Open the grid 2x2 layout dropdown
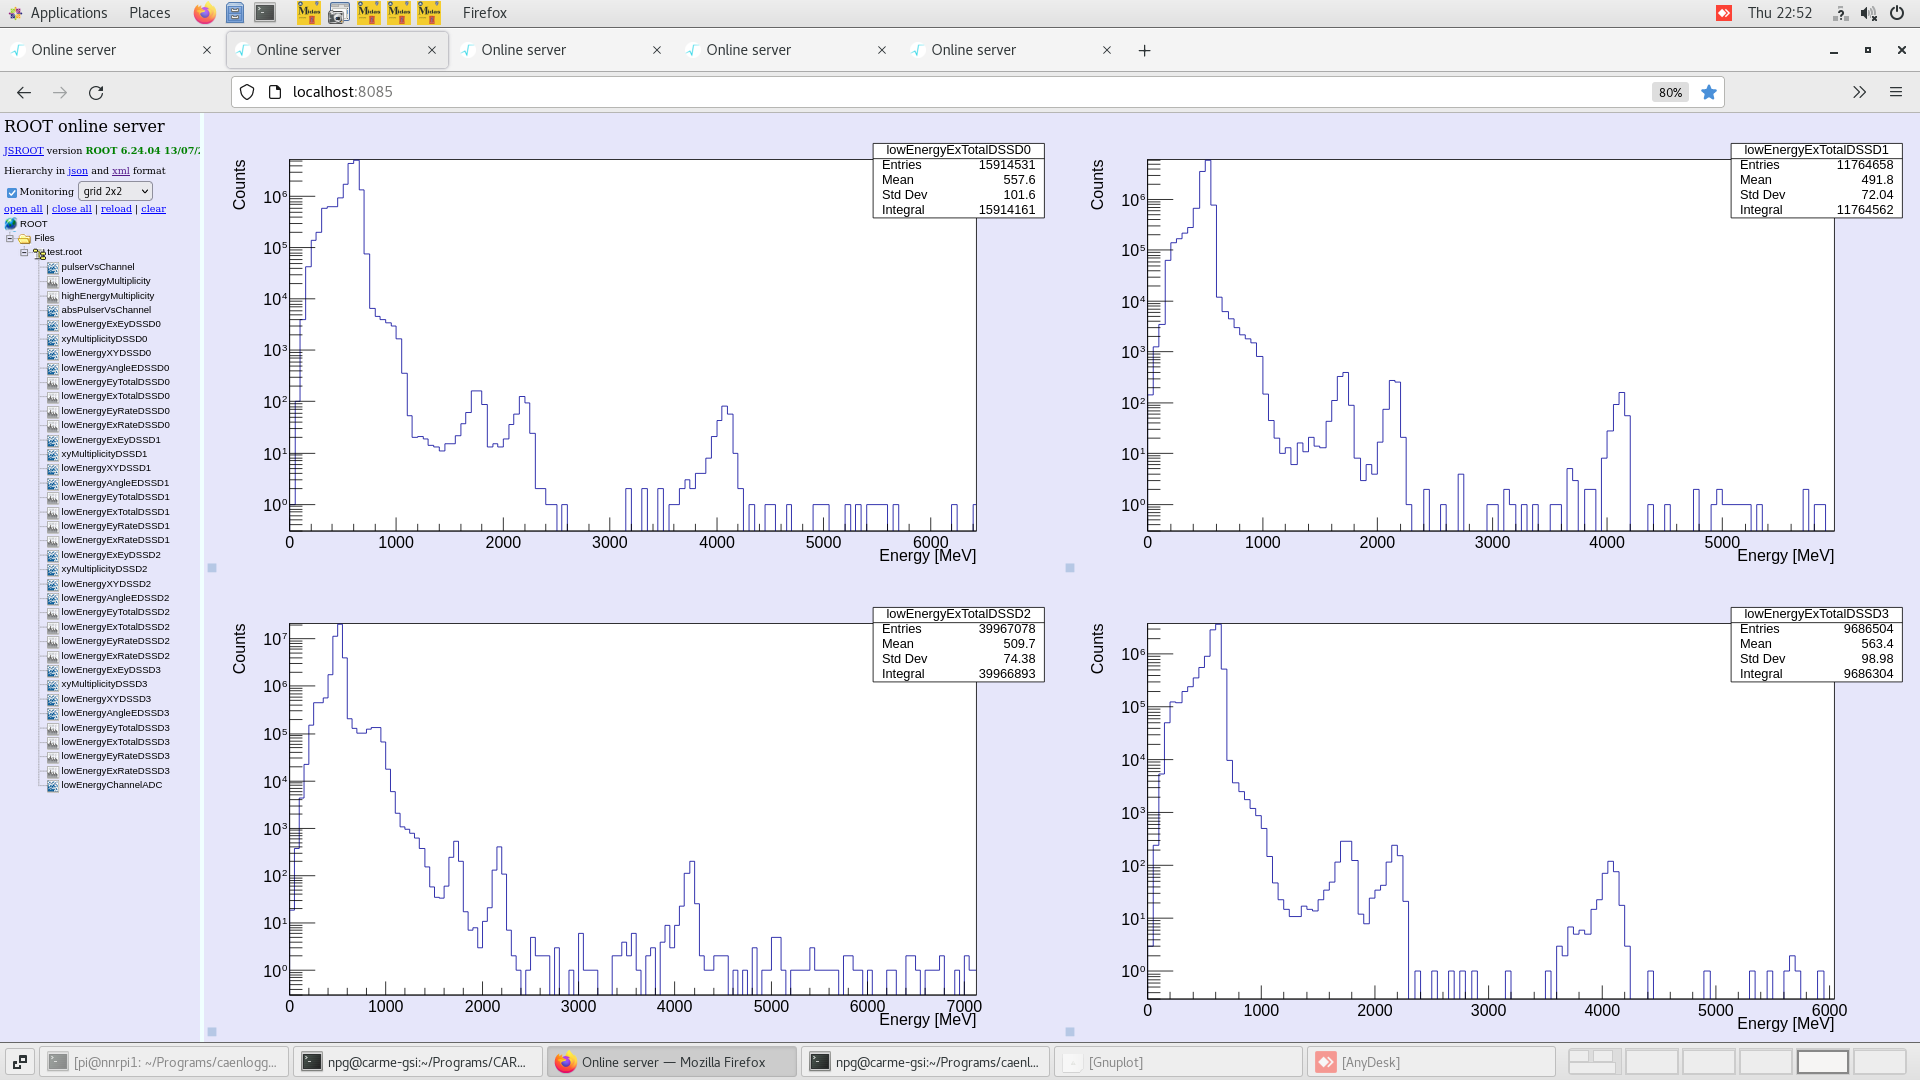The width and height of the screenshot is (1920, 1080). pyautogui.click(x=115, y=191)
